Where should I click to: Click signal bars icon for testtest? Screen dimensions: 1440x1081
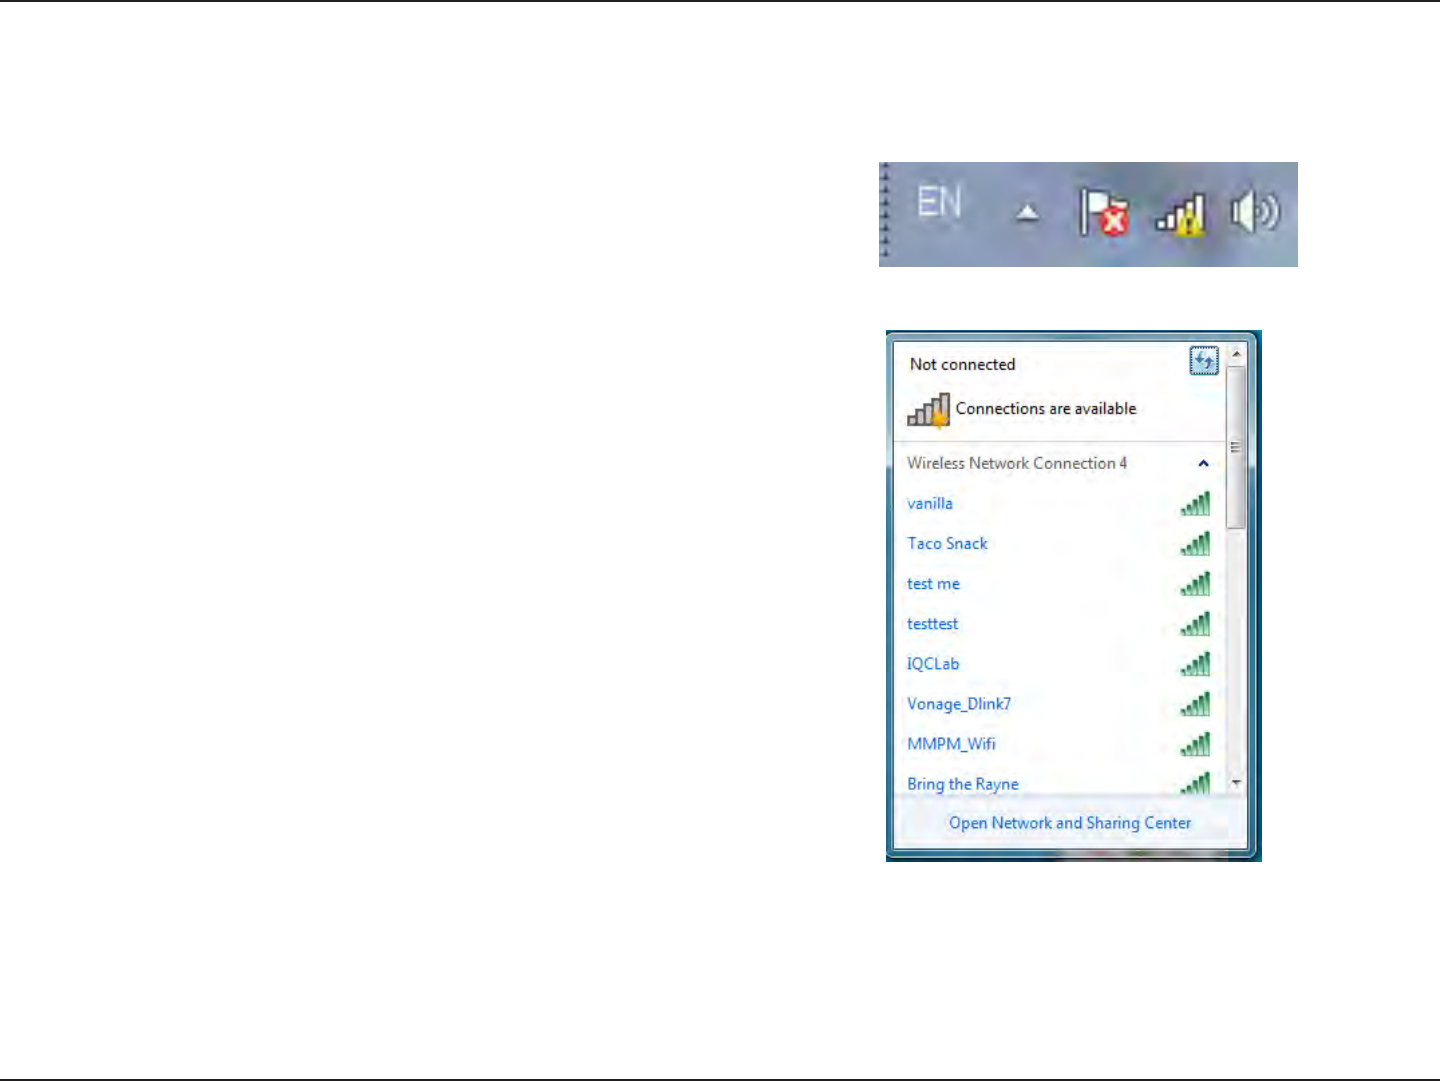click(1195, 623)
